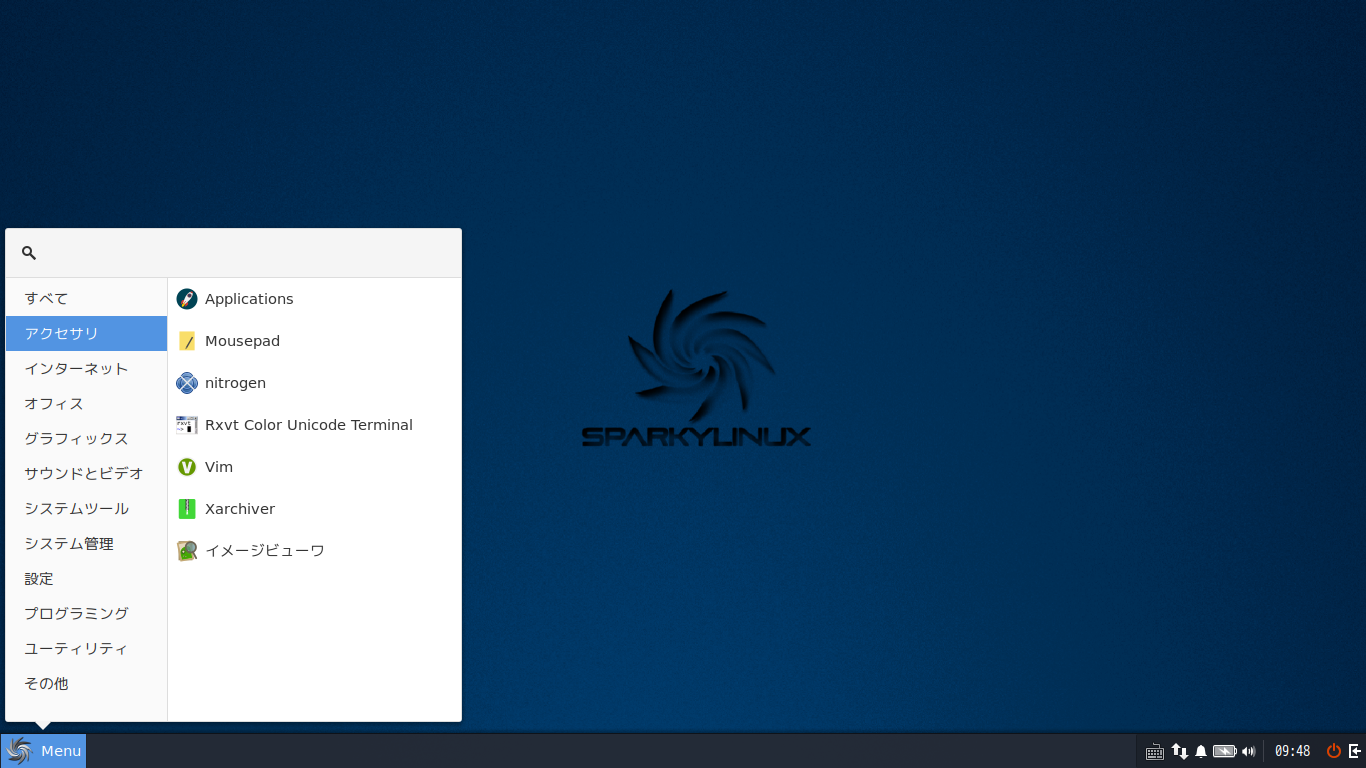The image size is (1366, 768).
Task: Click the nitrogen wallpaper icon
Action: (187, 383)
